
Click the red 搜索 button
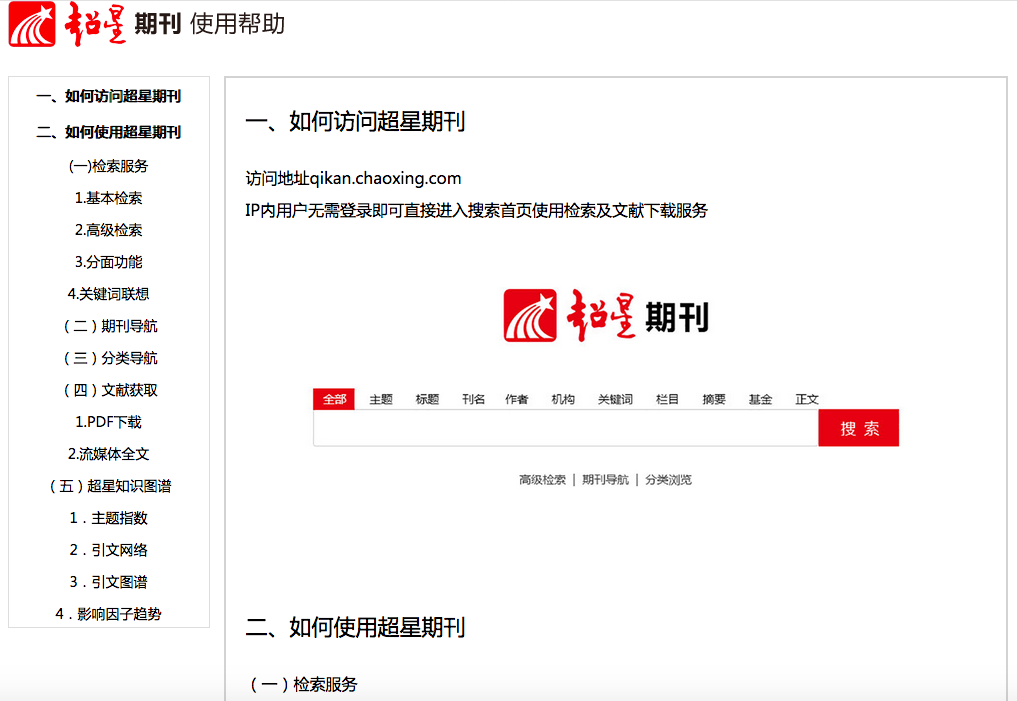859,428
